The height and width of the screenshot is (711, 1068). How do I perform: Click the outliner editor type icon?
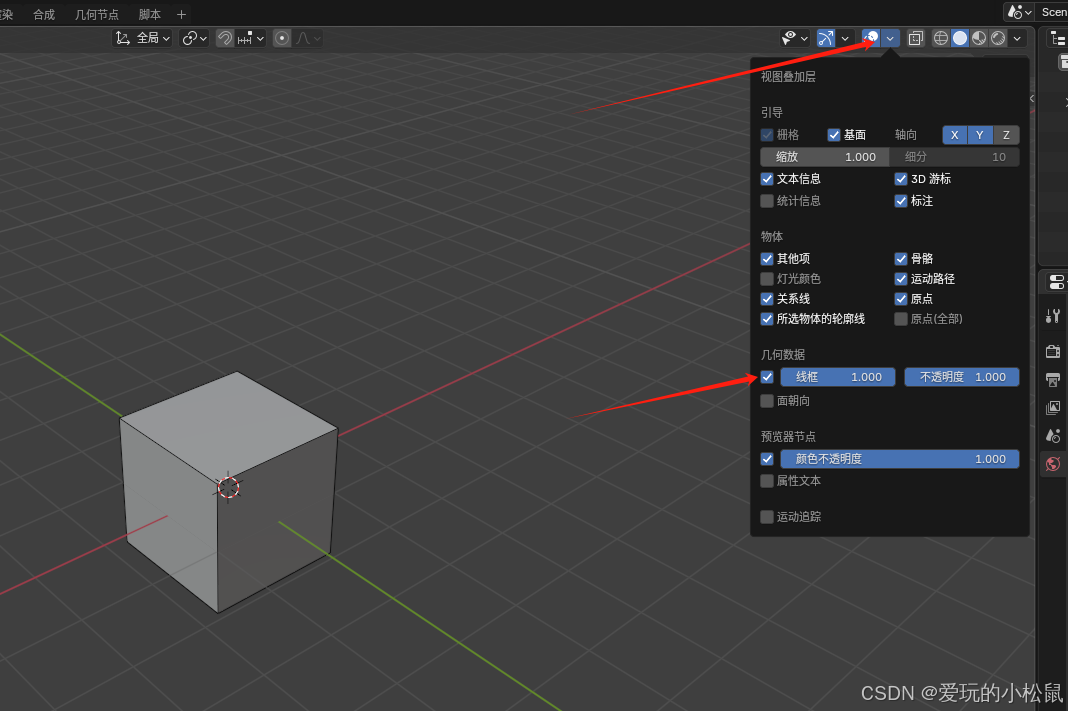click(x=1058, y=39)
